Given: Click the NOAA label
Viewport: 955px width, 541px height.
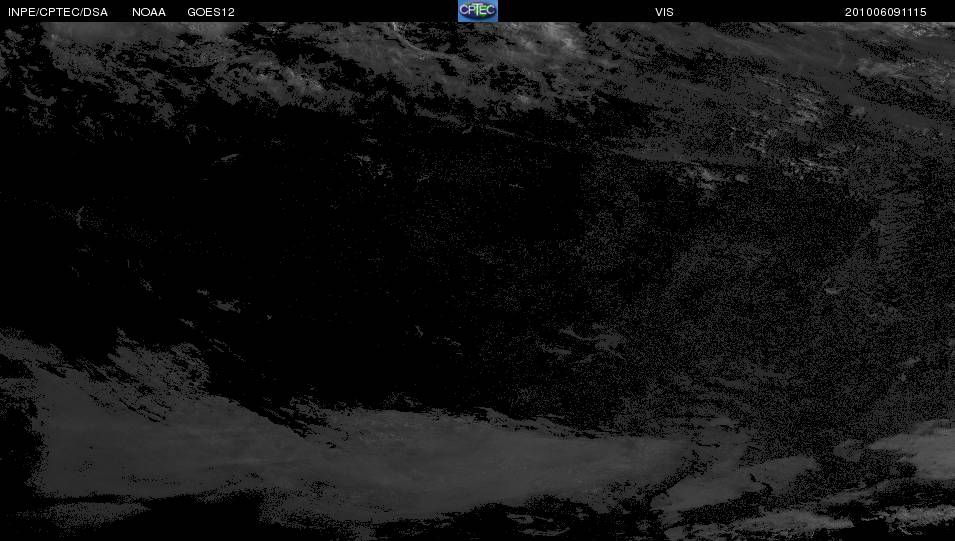Looking at the screenshot, I should click(x=149, y=12).
